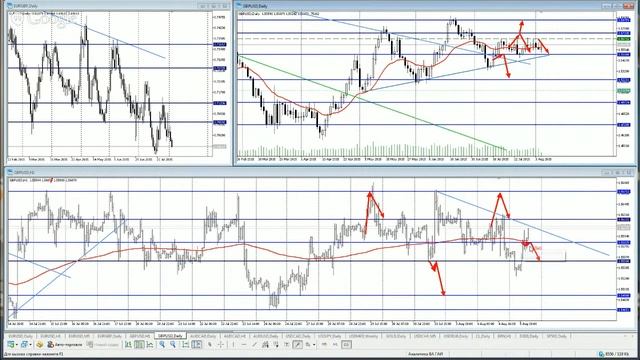The image size is (640, 360).
Task: Select the Equidistant Channel tool
Action: click(265, 344)
